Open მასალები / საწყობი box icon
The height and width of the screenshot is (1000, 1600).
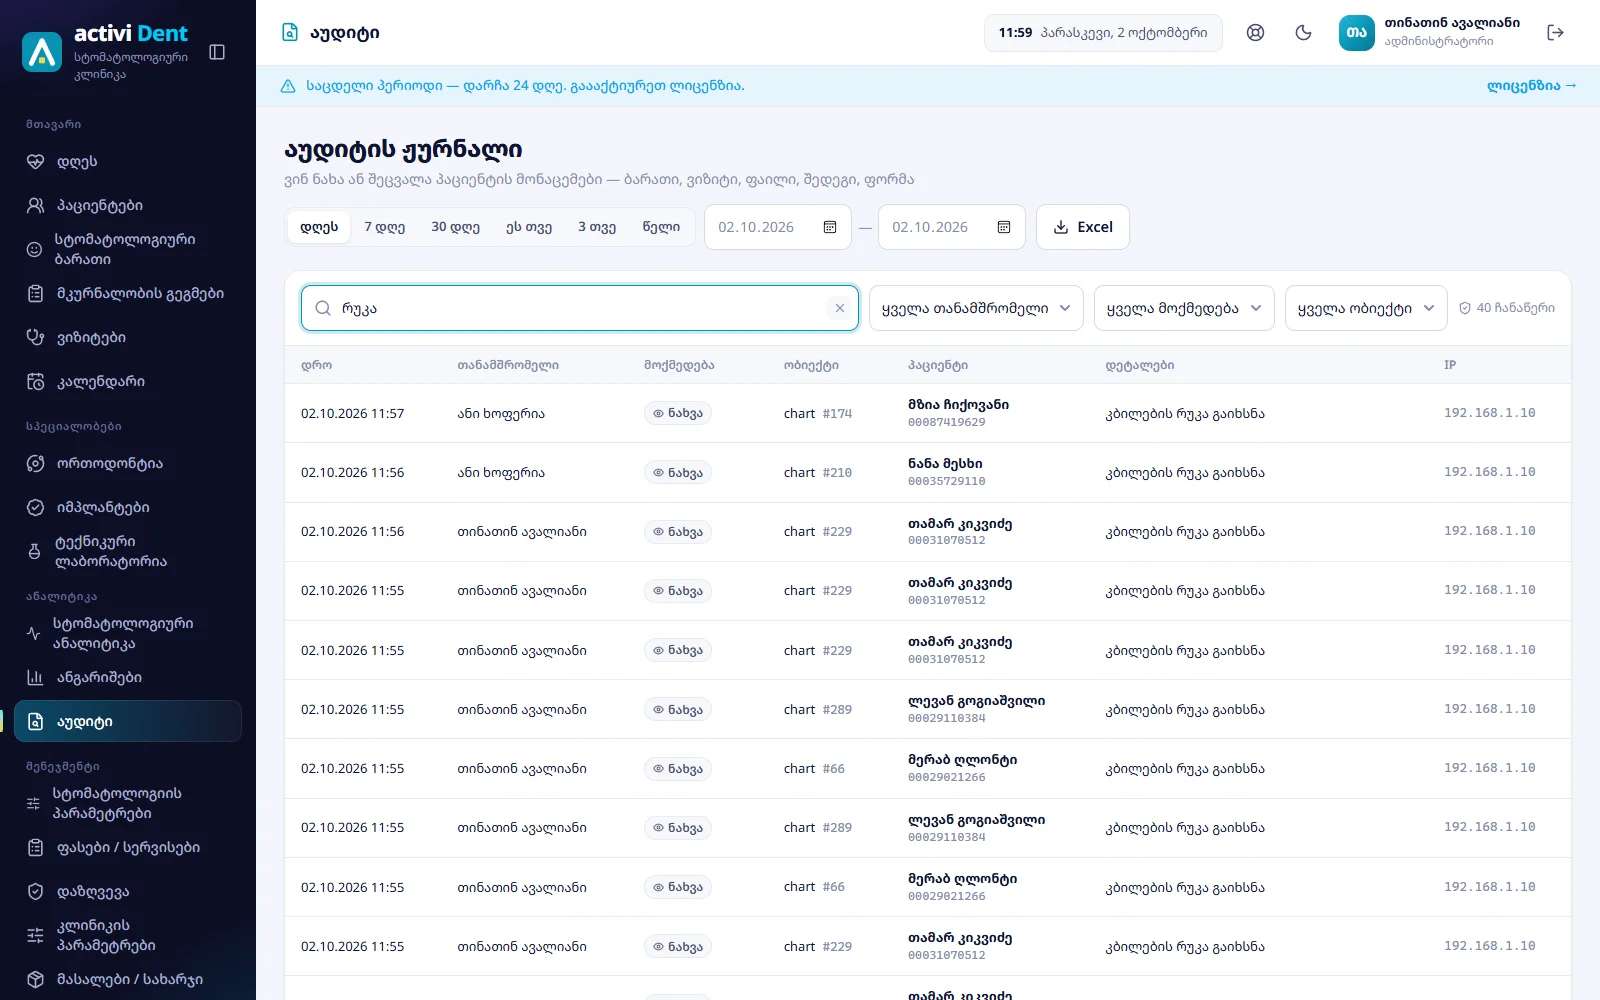[35, 979]
